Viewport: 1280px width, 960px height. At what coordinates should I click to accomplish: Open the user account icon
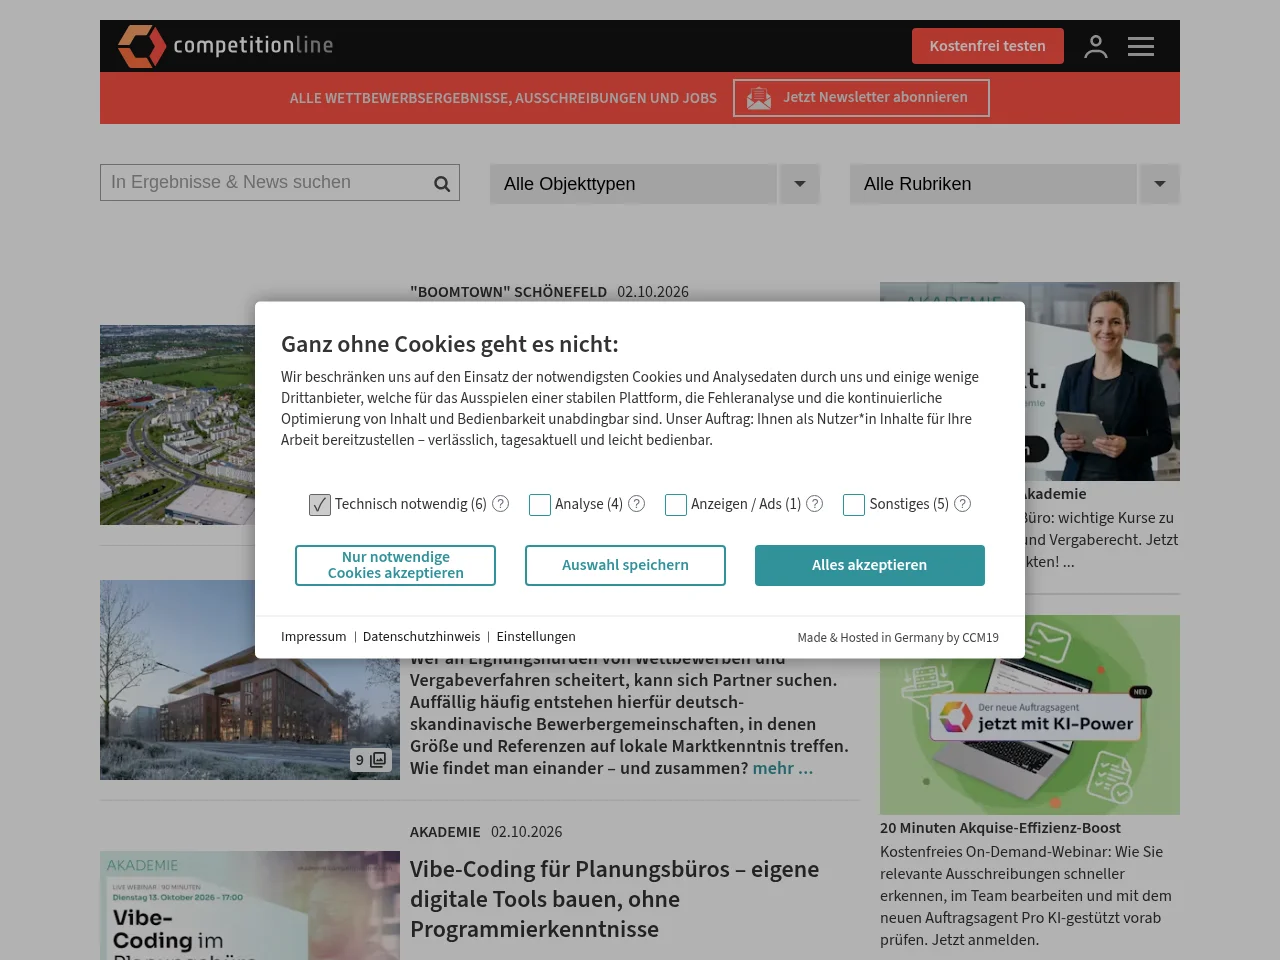[1096, 46]
